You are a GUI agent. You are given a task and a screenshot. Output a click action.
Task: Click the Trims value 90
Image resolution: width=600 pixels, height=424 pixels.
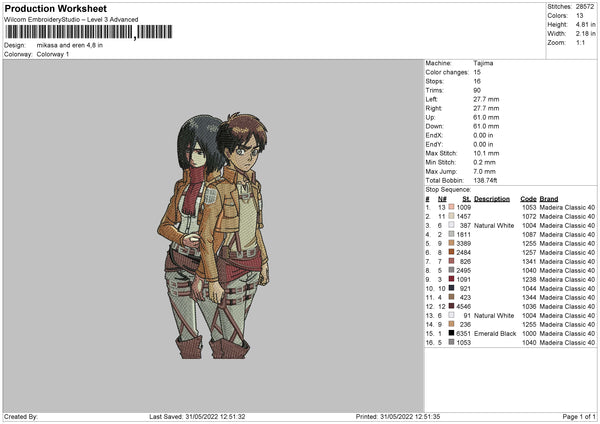click(477, 90)
